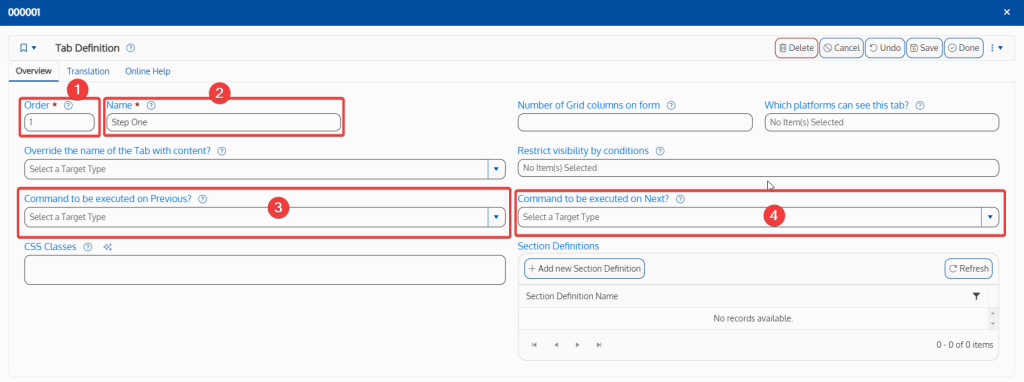Expand Command on Previous dropdown arrow

[497, 217]
